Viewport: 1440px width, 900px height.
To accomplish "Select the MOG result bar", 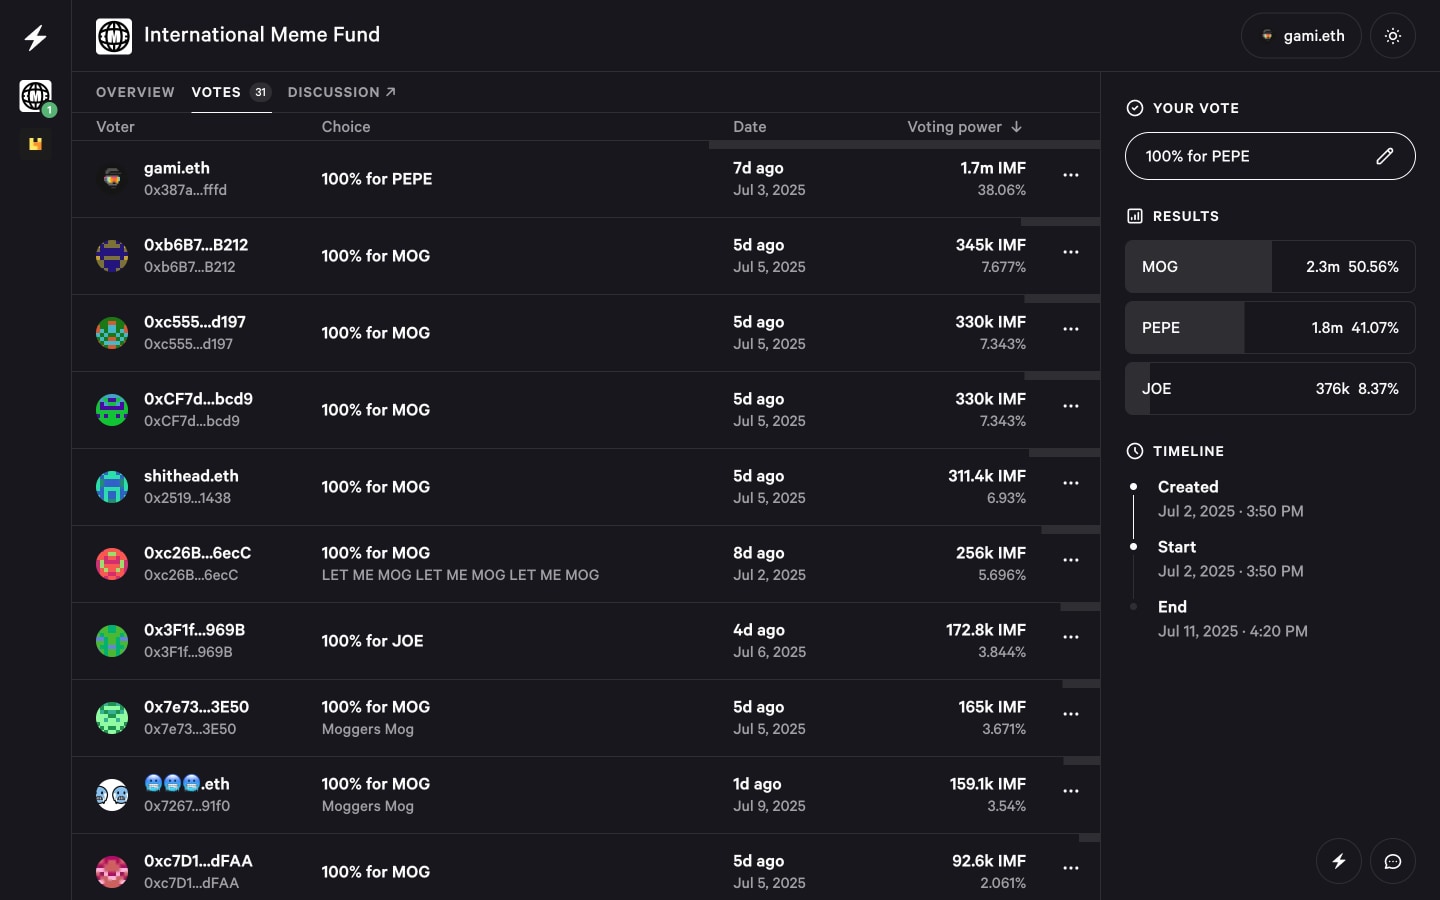I will pos(1270,267).
